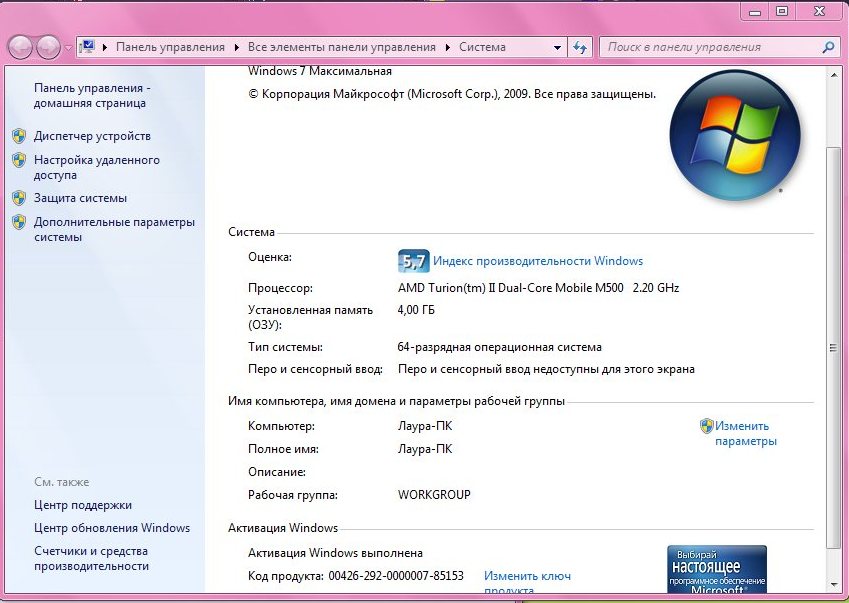Select the 4,00 ГБ memory value
Screen dimensions: 849x603
[x=416, y=310]
